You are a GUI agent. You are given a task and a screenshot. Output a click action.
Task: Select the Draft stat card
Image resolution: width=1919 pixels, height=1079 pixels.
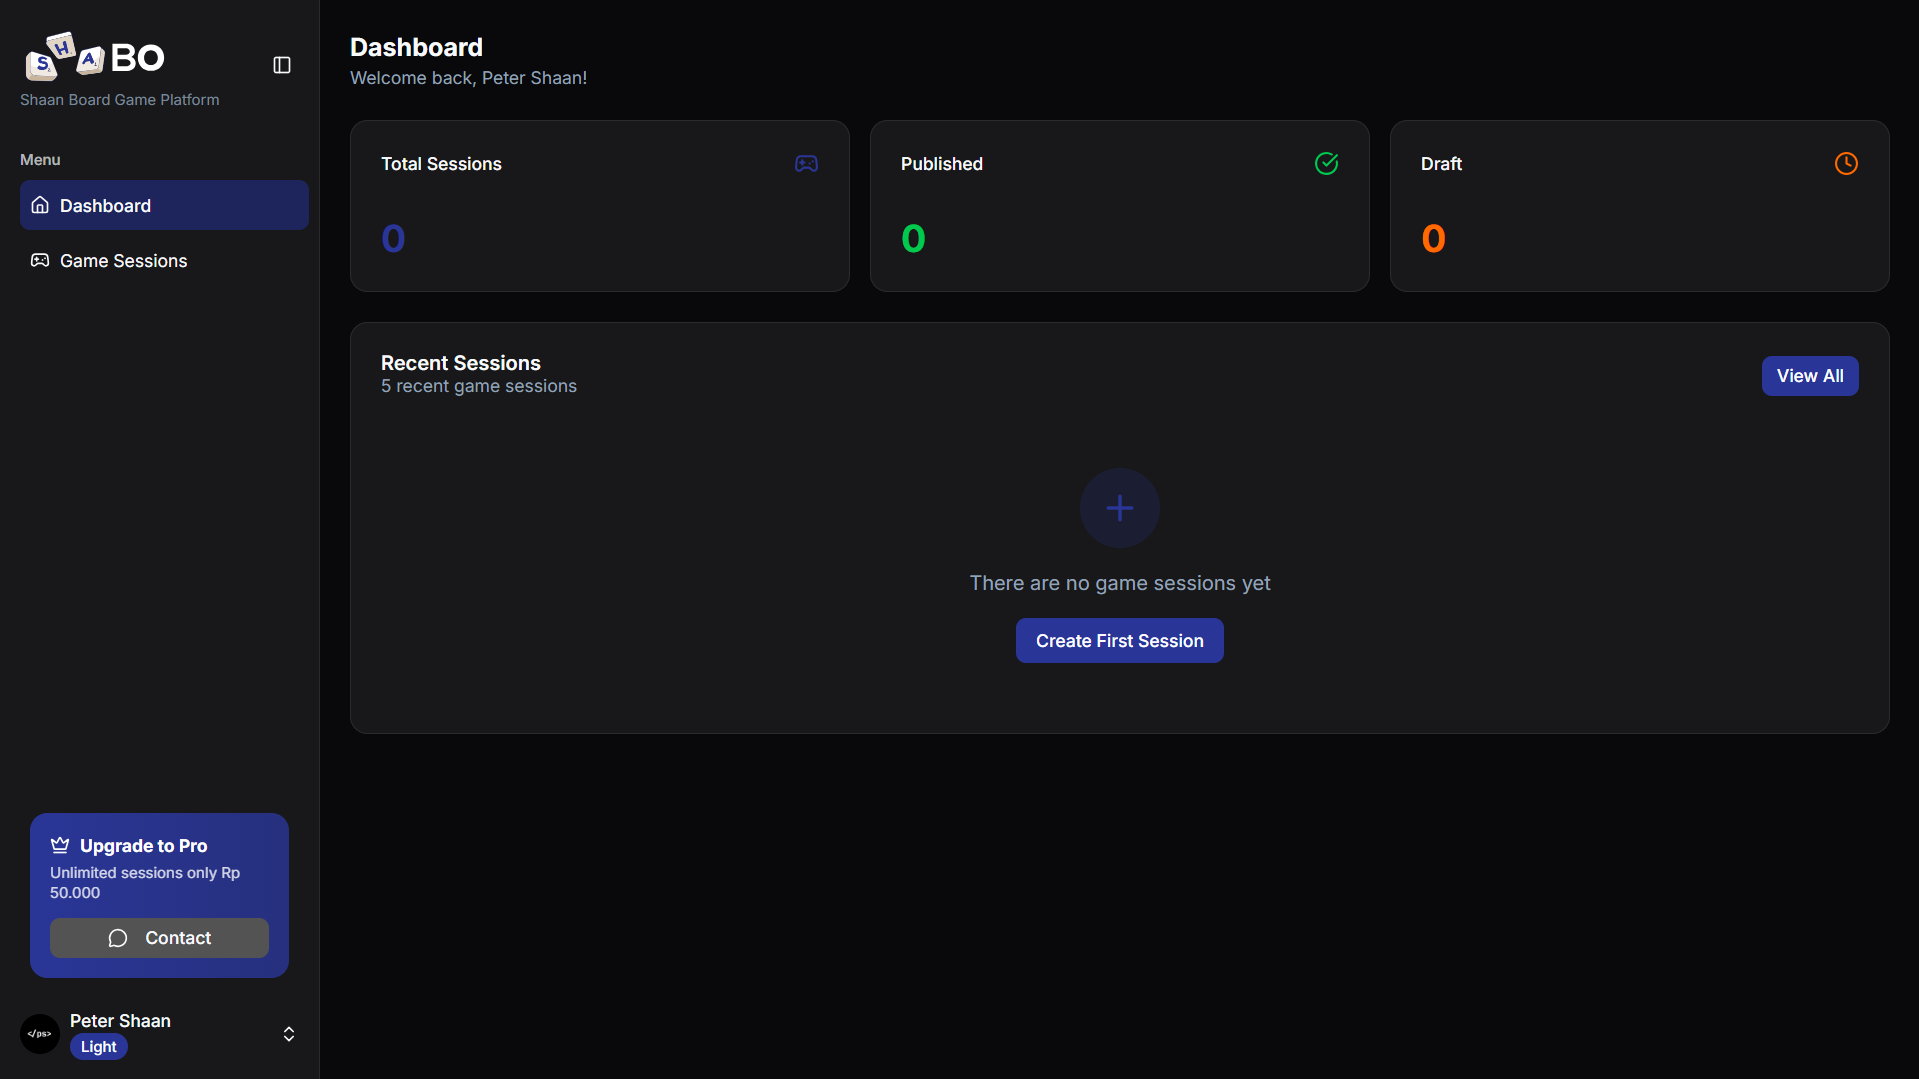(1639, 206)
